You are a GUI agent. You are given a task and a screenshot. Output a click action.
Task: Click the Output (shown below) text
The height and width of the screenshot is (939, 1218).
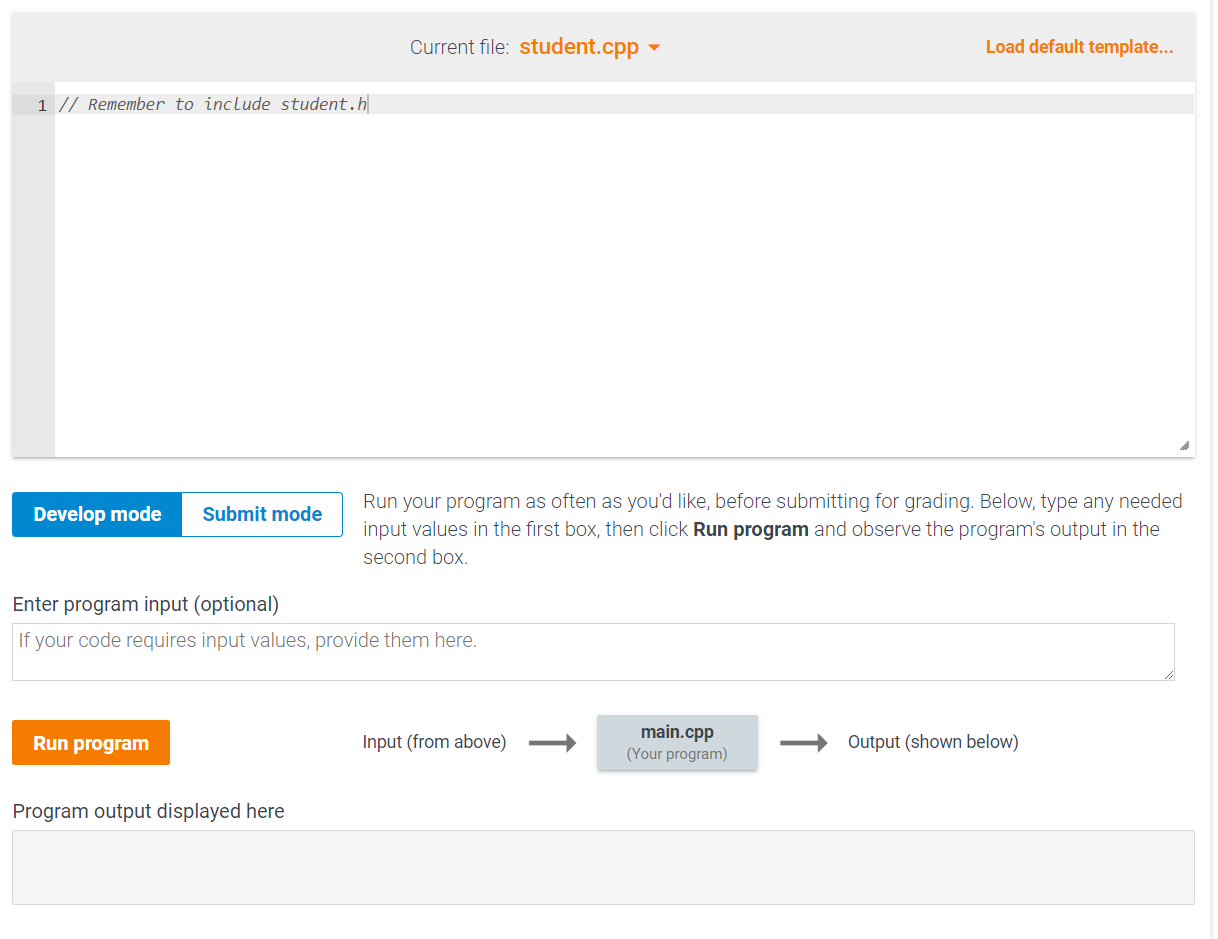[933, 742]
